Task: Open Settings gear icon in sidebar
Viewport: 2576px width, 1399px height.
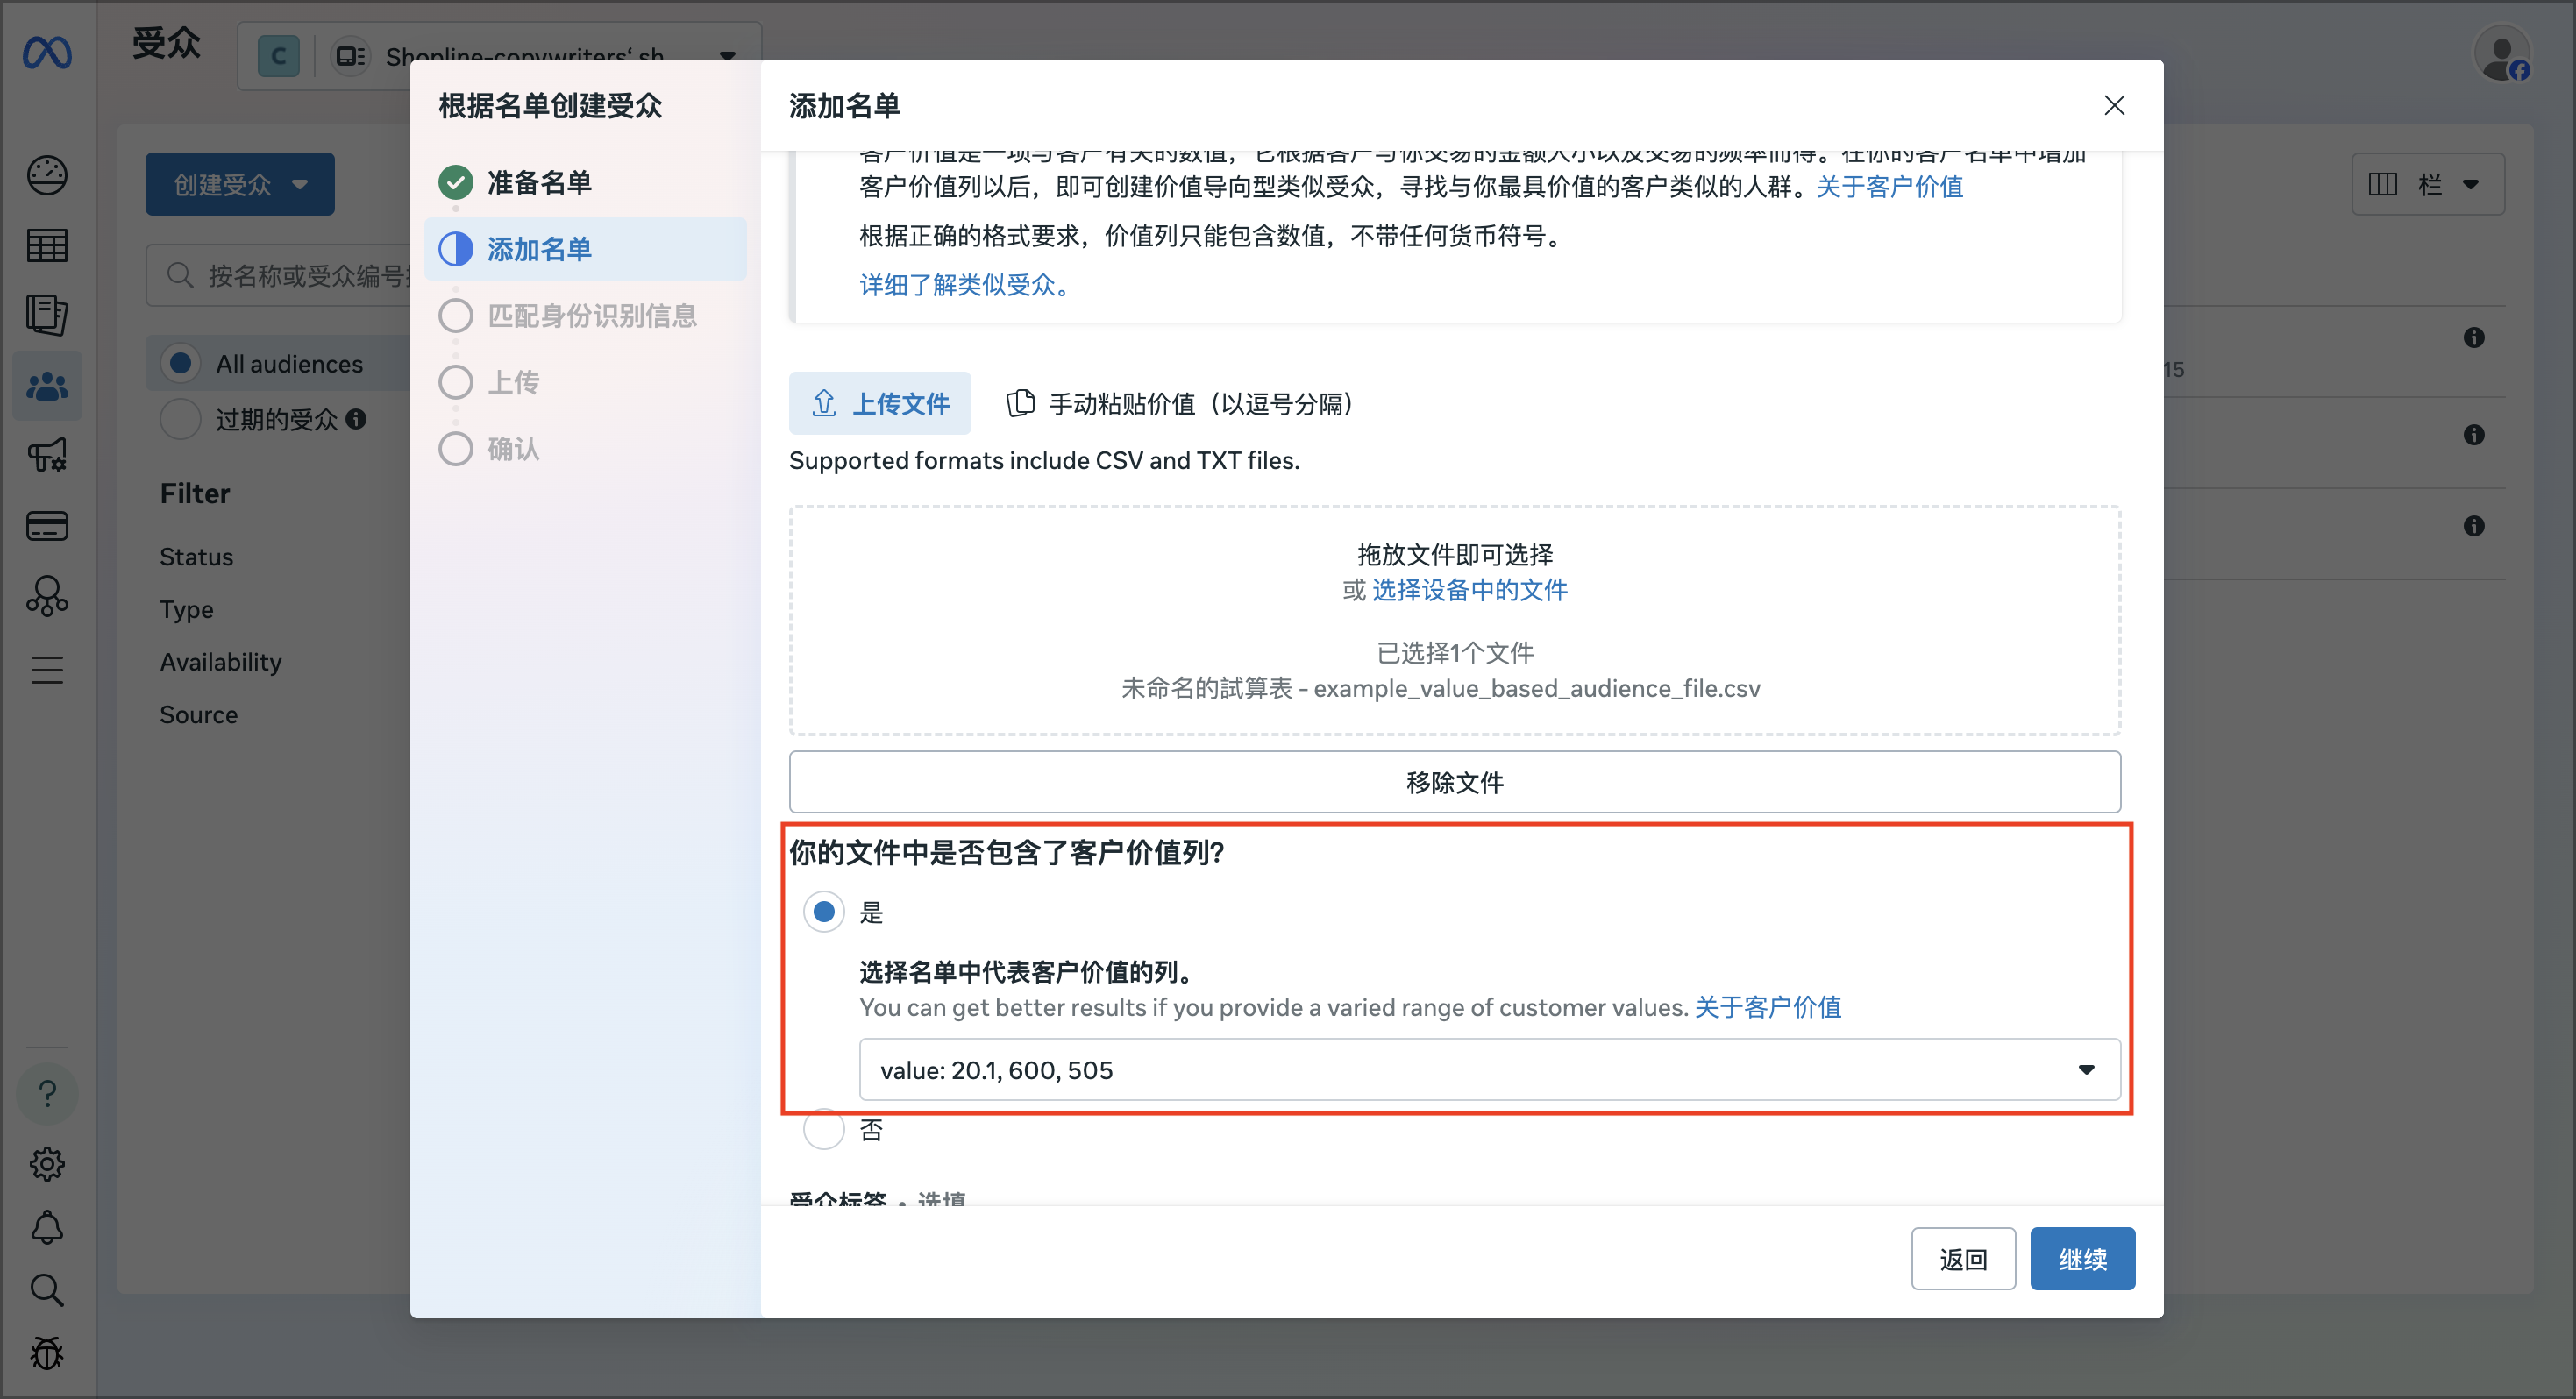Action: pos(47,1163)
